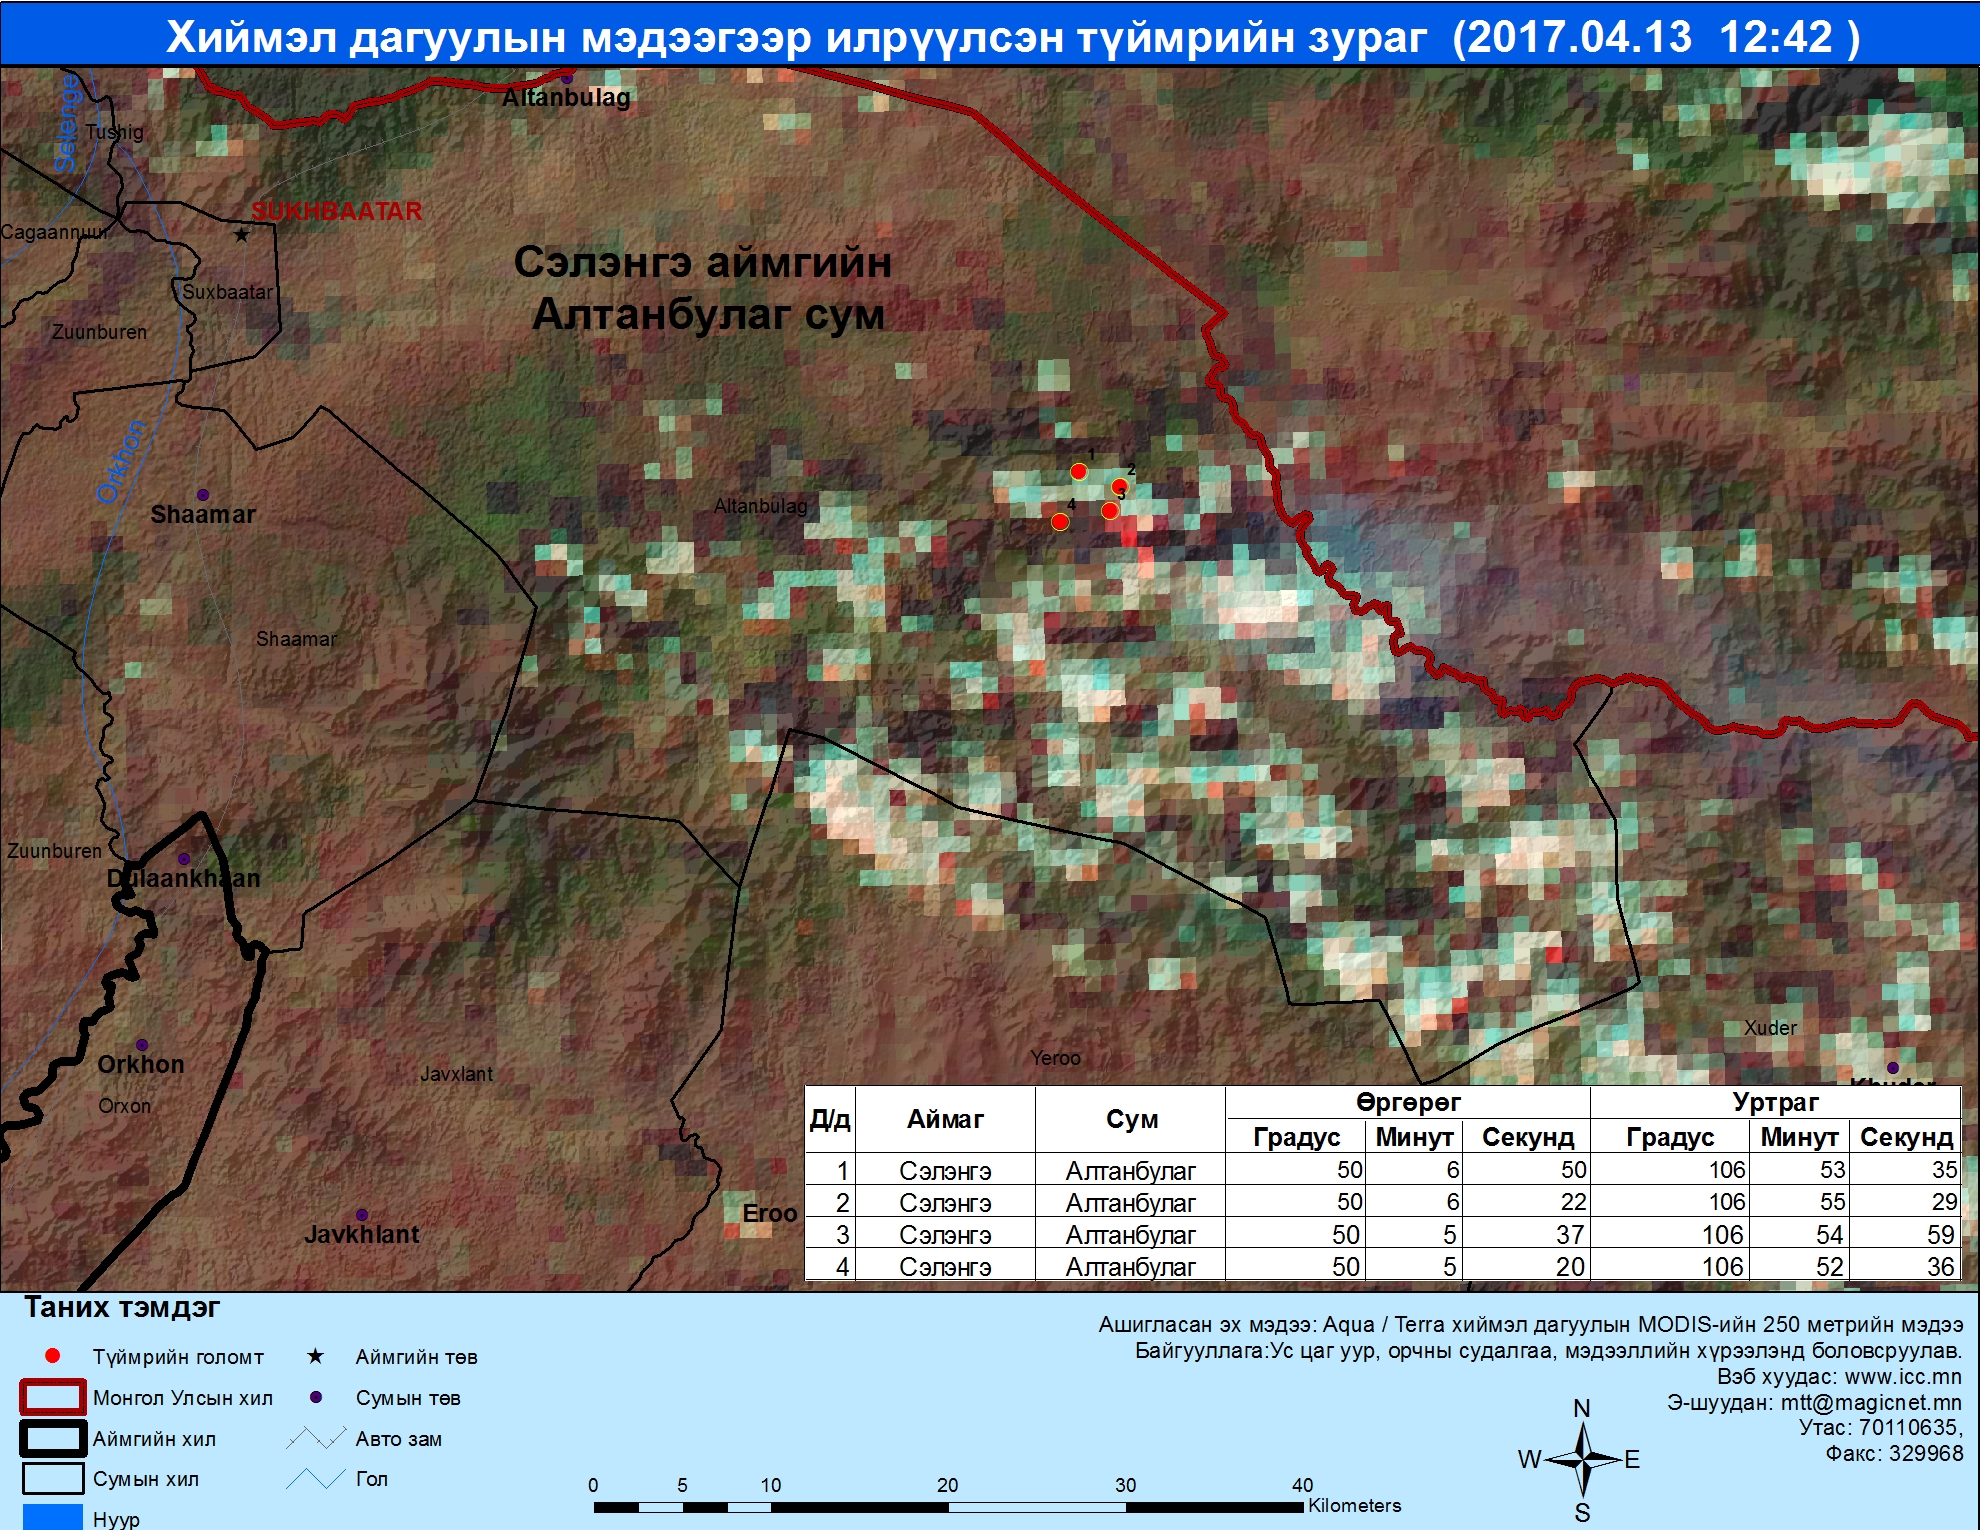The width and height of the screenshot is (1980, 1530).
Task: Click the Tushig label near the top left
Action: tap(115, 132)
